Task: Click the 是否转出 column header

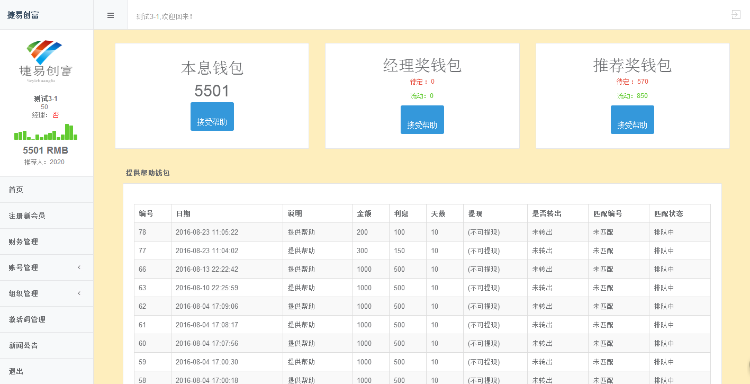Action: click(547, 214)
